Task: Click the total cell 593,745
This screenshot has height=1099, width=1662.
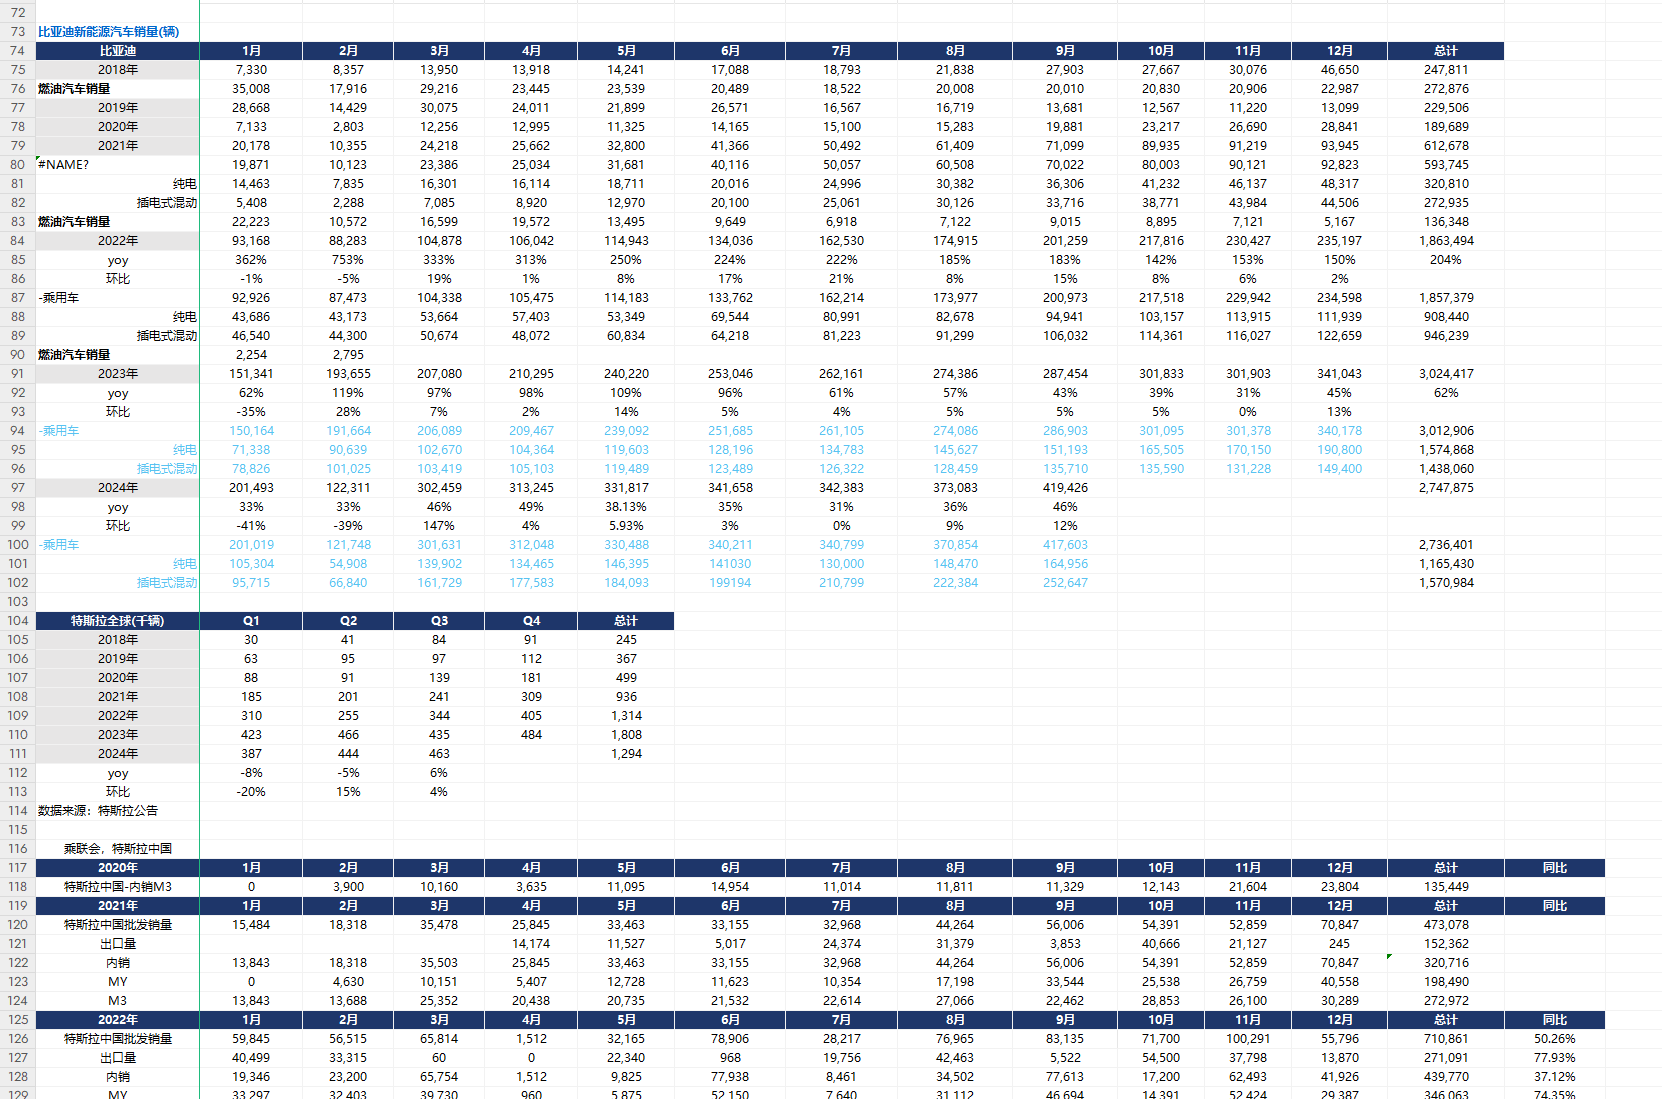Action: click(1446, 165)
